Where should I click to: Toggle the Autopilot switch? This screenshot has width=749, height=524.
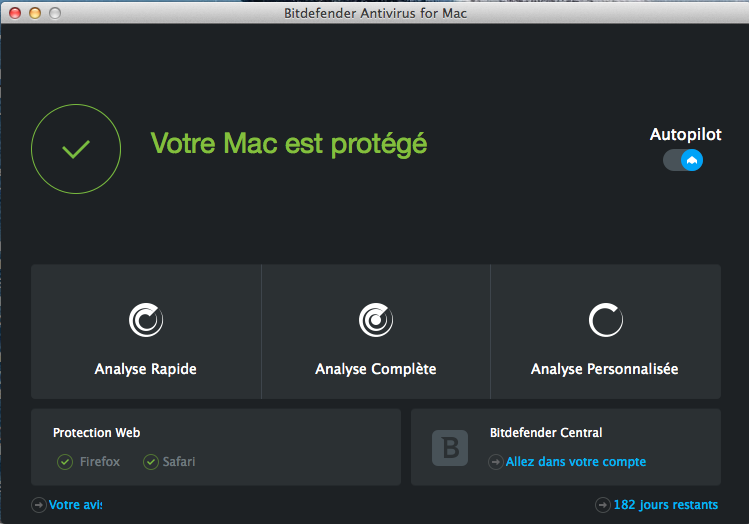[x=683, y=160]
